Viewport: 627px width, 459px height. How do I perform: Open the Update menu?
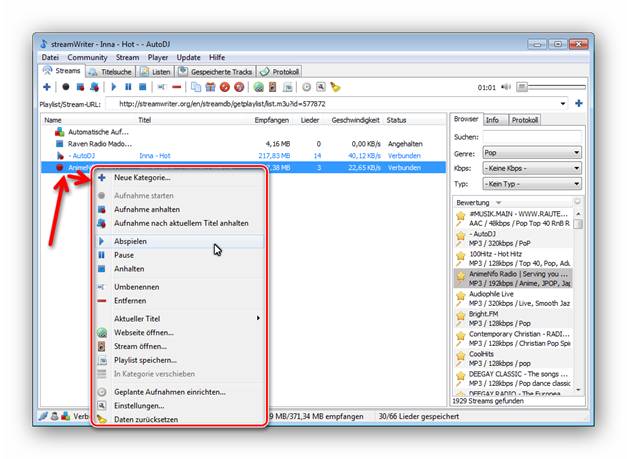(188, 58)
